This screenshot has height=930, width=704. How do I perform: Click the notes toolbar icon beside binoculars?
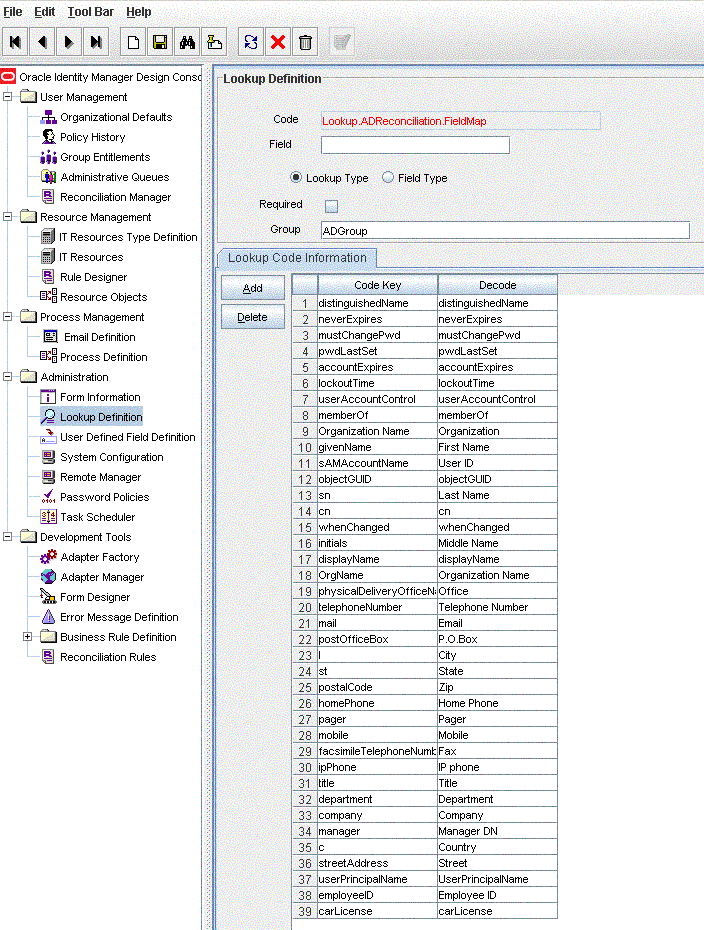(214, 42)
